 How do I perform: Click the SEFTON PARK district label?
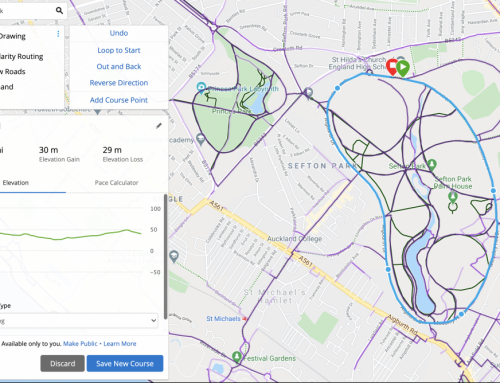tap(322, 166)
